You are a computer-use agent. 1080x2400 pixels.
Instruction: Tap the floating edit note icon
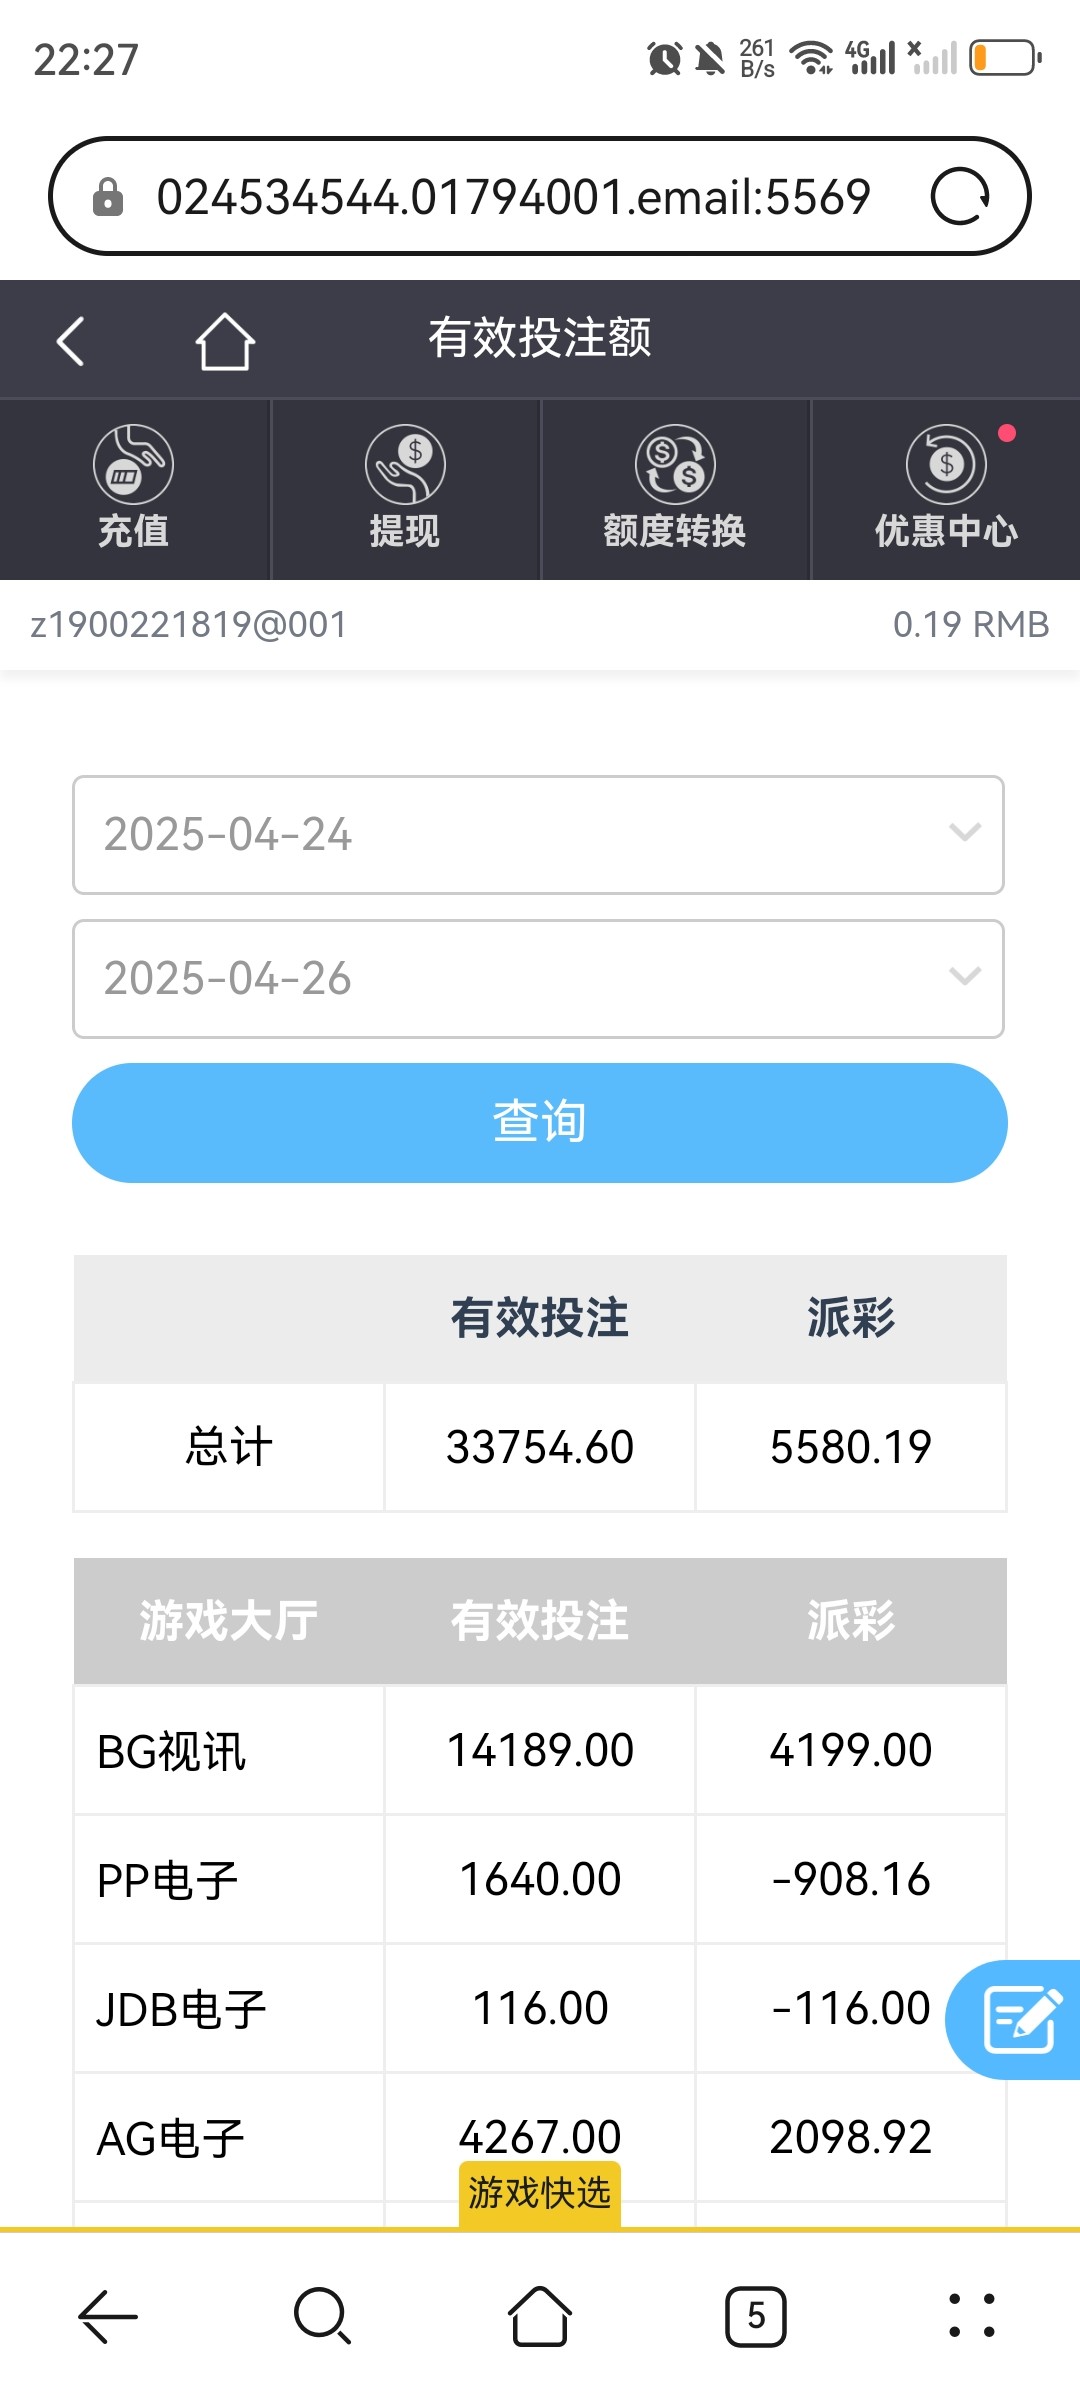(x=1020, y=2019)
